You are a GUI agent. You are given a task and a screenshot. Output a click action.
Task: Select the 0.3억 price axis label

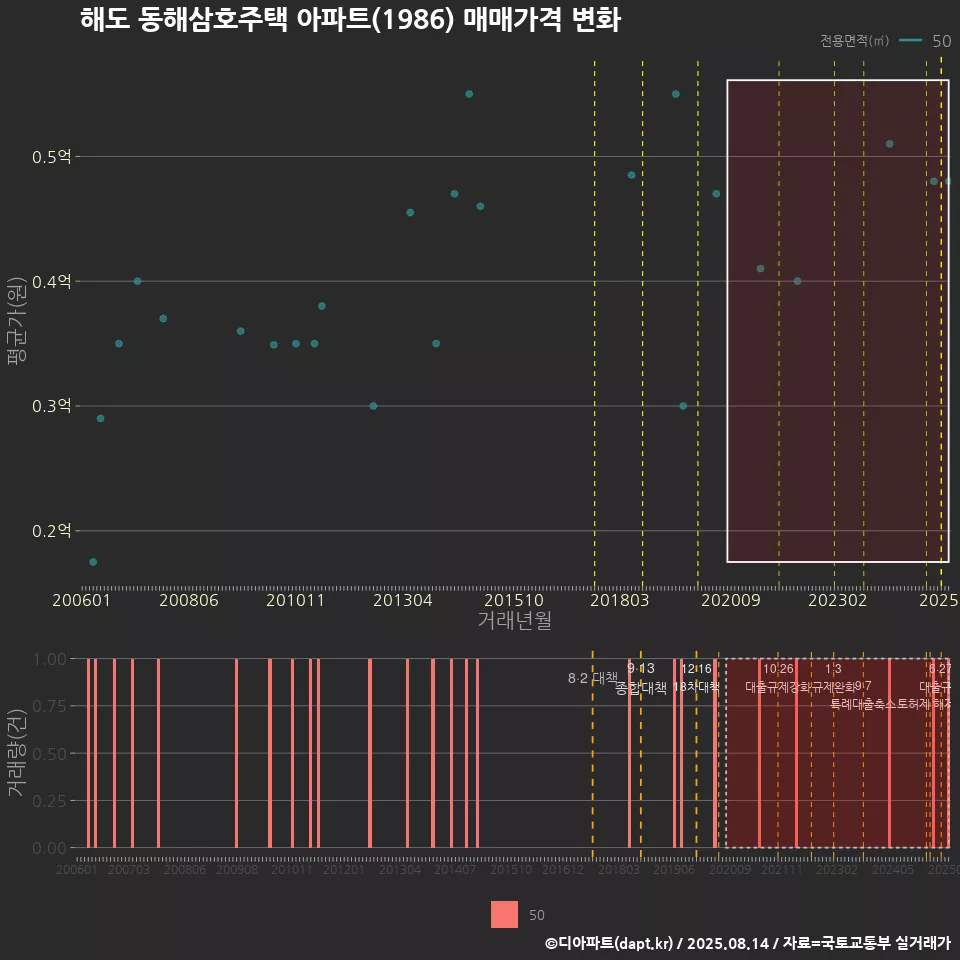51,406
